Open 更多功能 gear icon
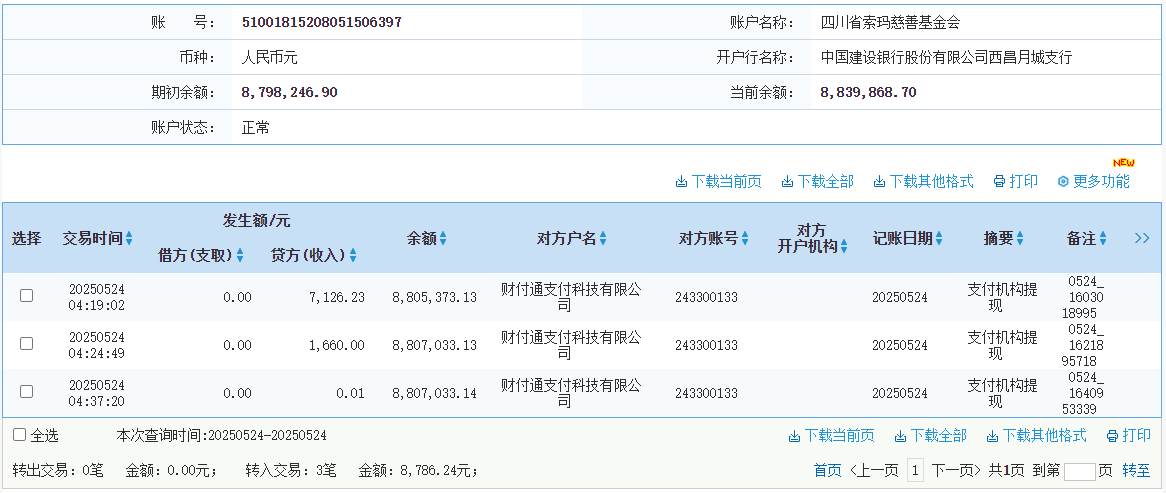The height and width of the screenshot is (493, 1166). pyautogui.click(x=1063, y=181)
